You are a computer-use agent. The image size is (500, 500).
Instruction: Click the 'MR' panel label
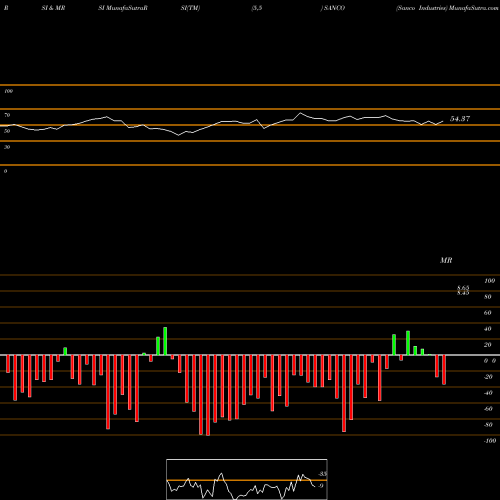coord(446,260)
